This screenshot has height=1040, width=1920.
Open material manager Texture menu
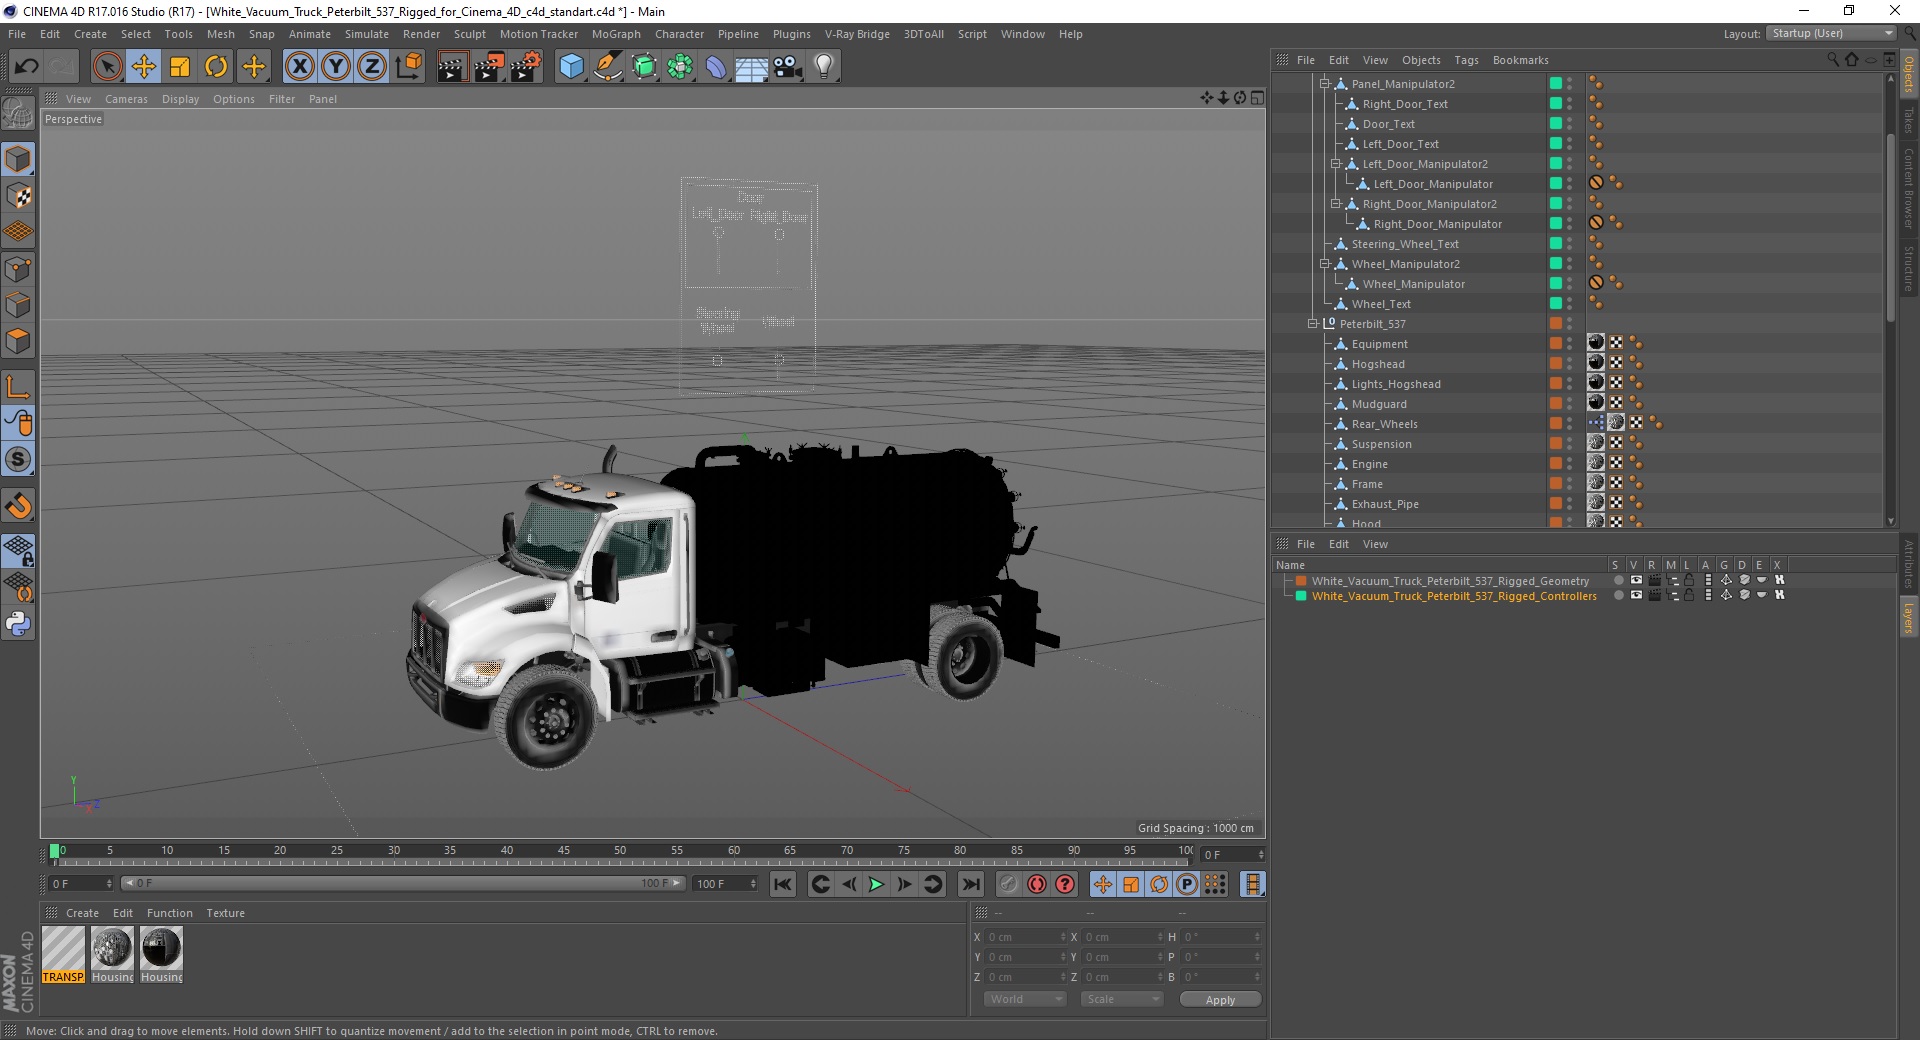tap(225, 913)
